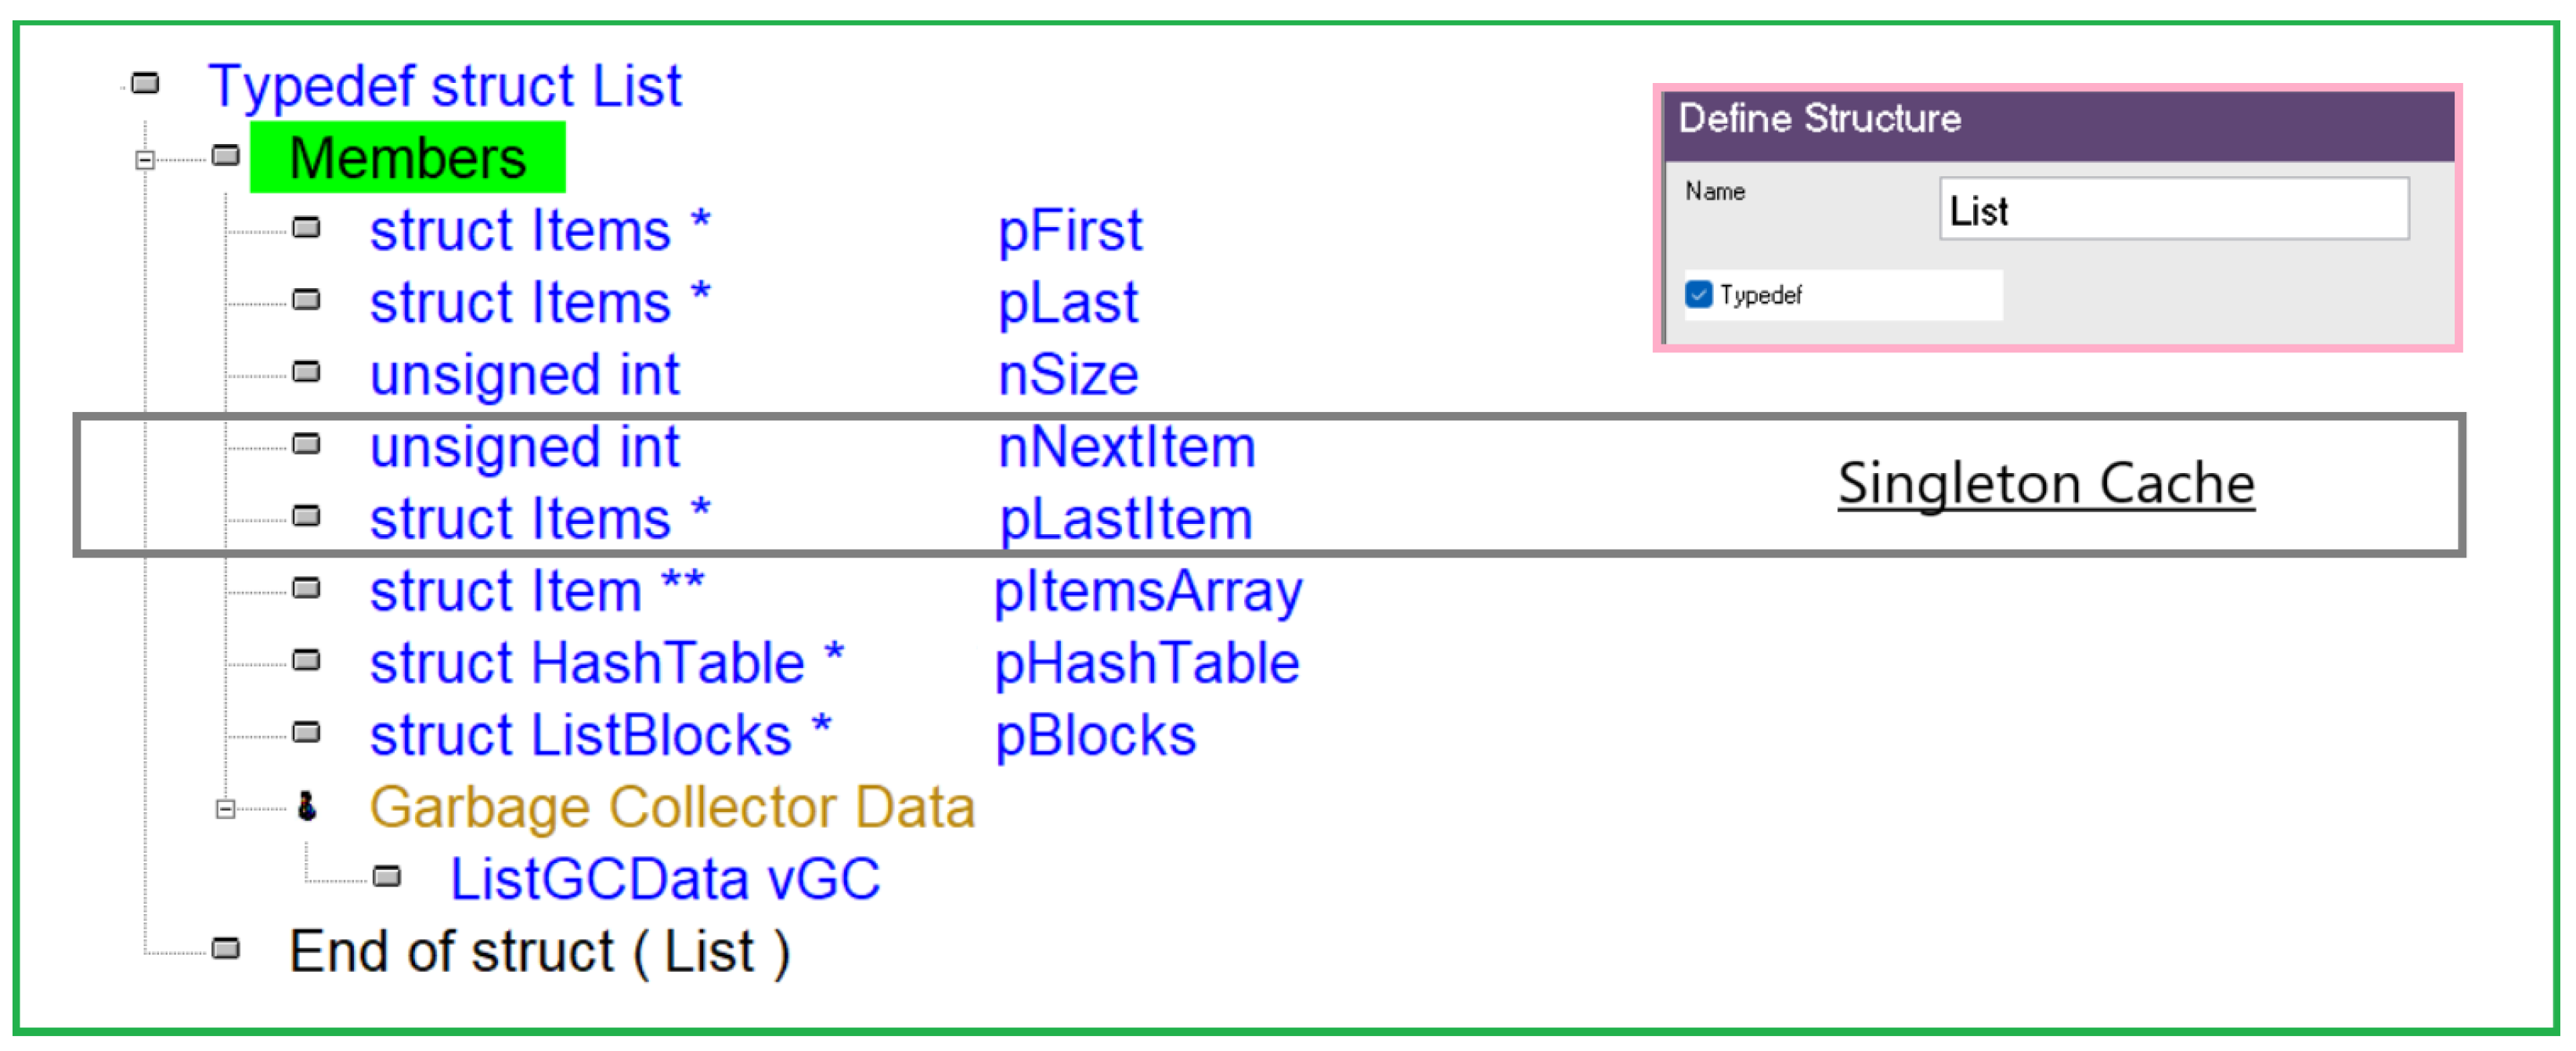Click the Garbage Collector Data label
The image size is (2576, 1051).
tap(672, 807)
